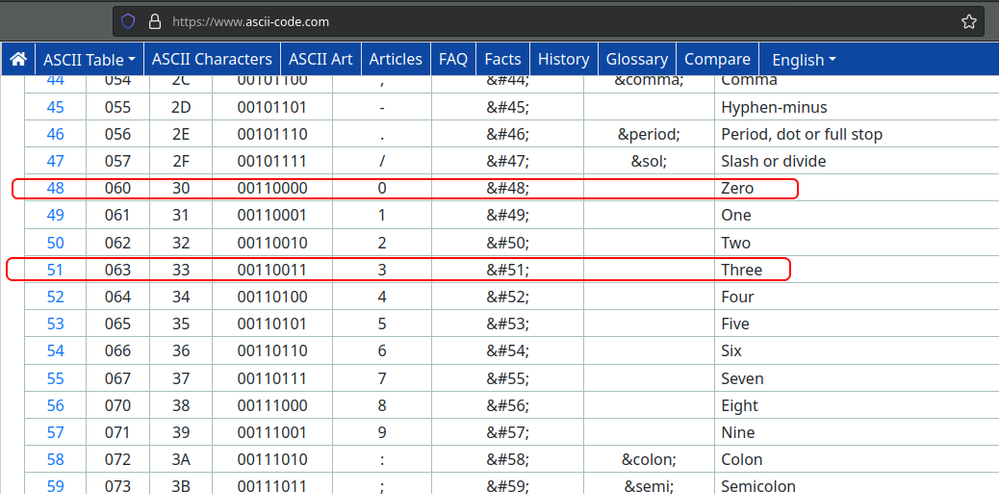Click the HTML code &#55; cell
This screenshot has width=999, height=494.
pos(508,379)
